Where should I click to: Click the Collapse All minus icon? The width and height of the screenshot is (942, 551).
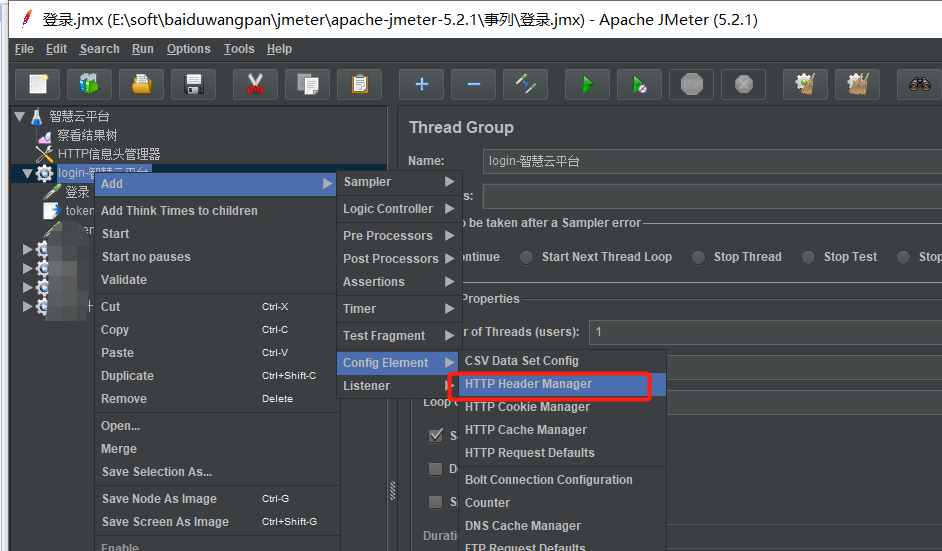(x=473, y=84)
